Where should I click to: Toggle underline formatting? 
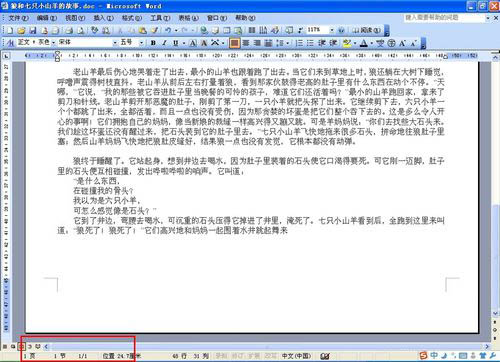175,43
